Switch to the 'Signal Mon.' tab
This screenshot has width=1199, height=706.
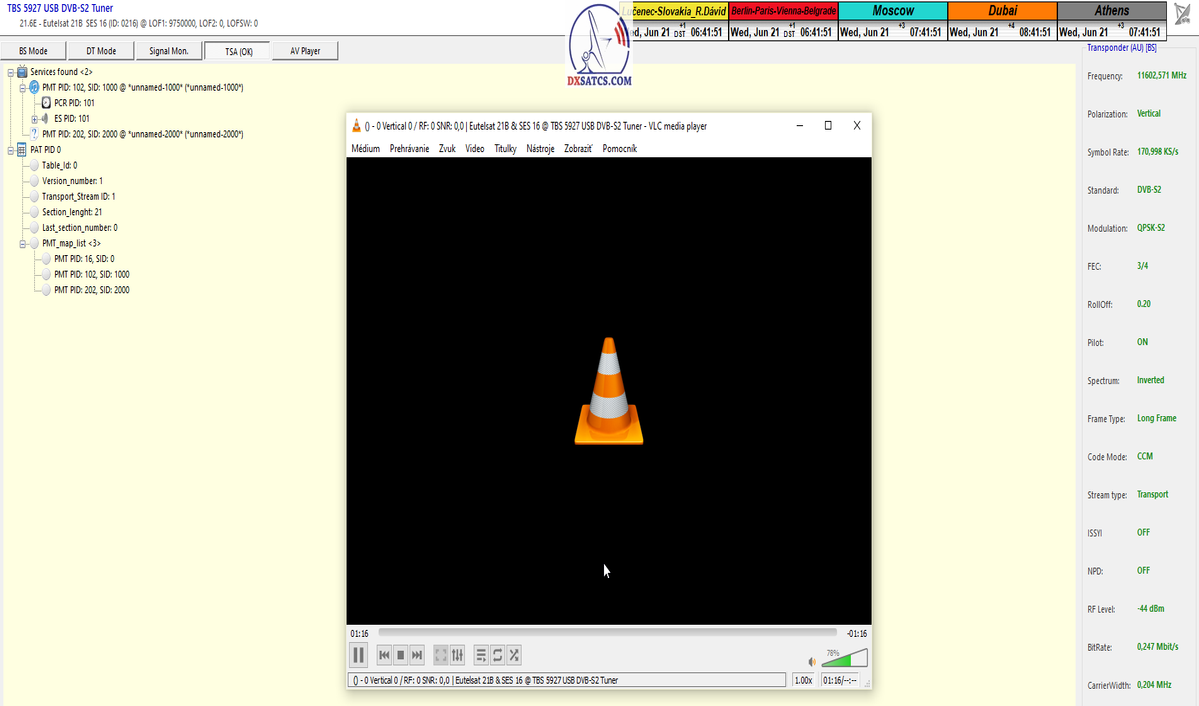169,51
